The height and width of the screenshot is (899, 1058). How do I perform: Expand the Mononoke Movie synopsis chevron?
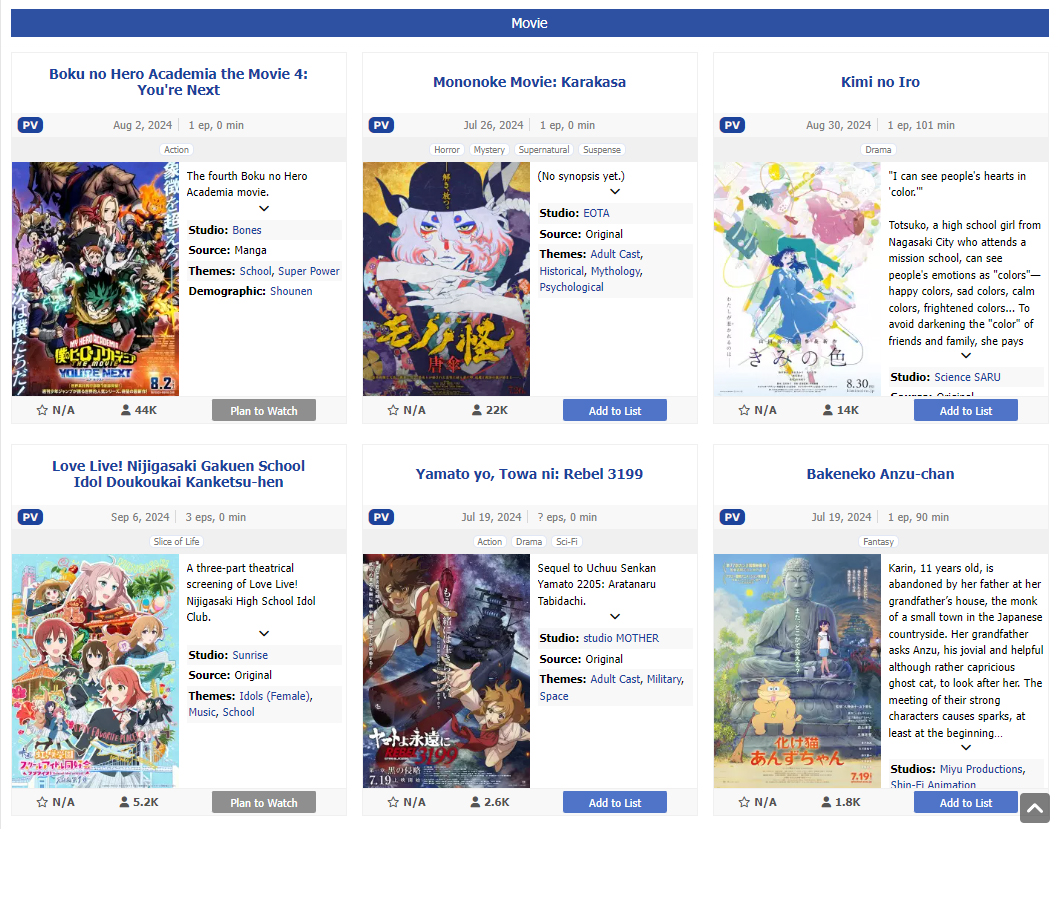point(615,192)
